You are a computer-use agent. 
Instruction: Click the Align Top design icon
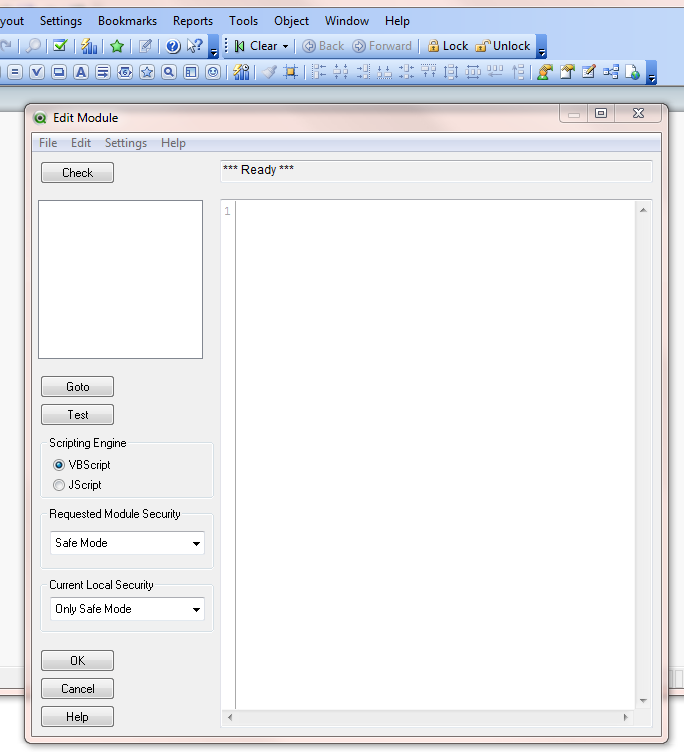[x=428, y=72]
